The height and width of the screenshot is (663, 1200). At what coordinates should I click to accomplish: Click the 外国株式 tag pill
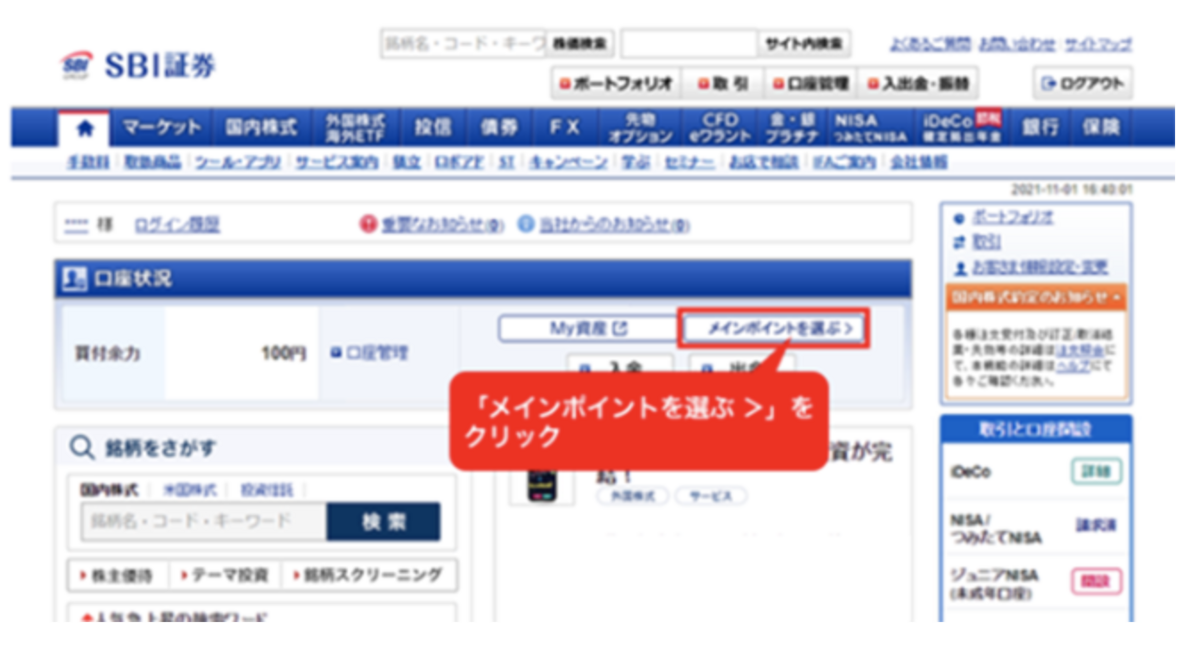click(x=633, y=496)
